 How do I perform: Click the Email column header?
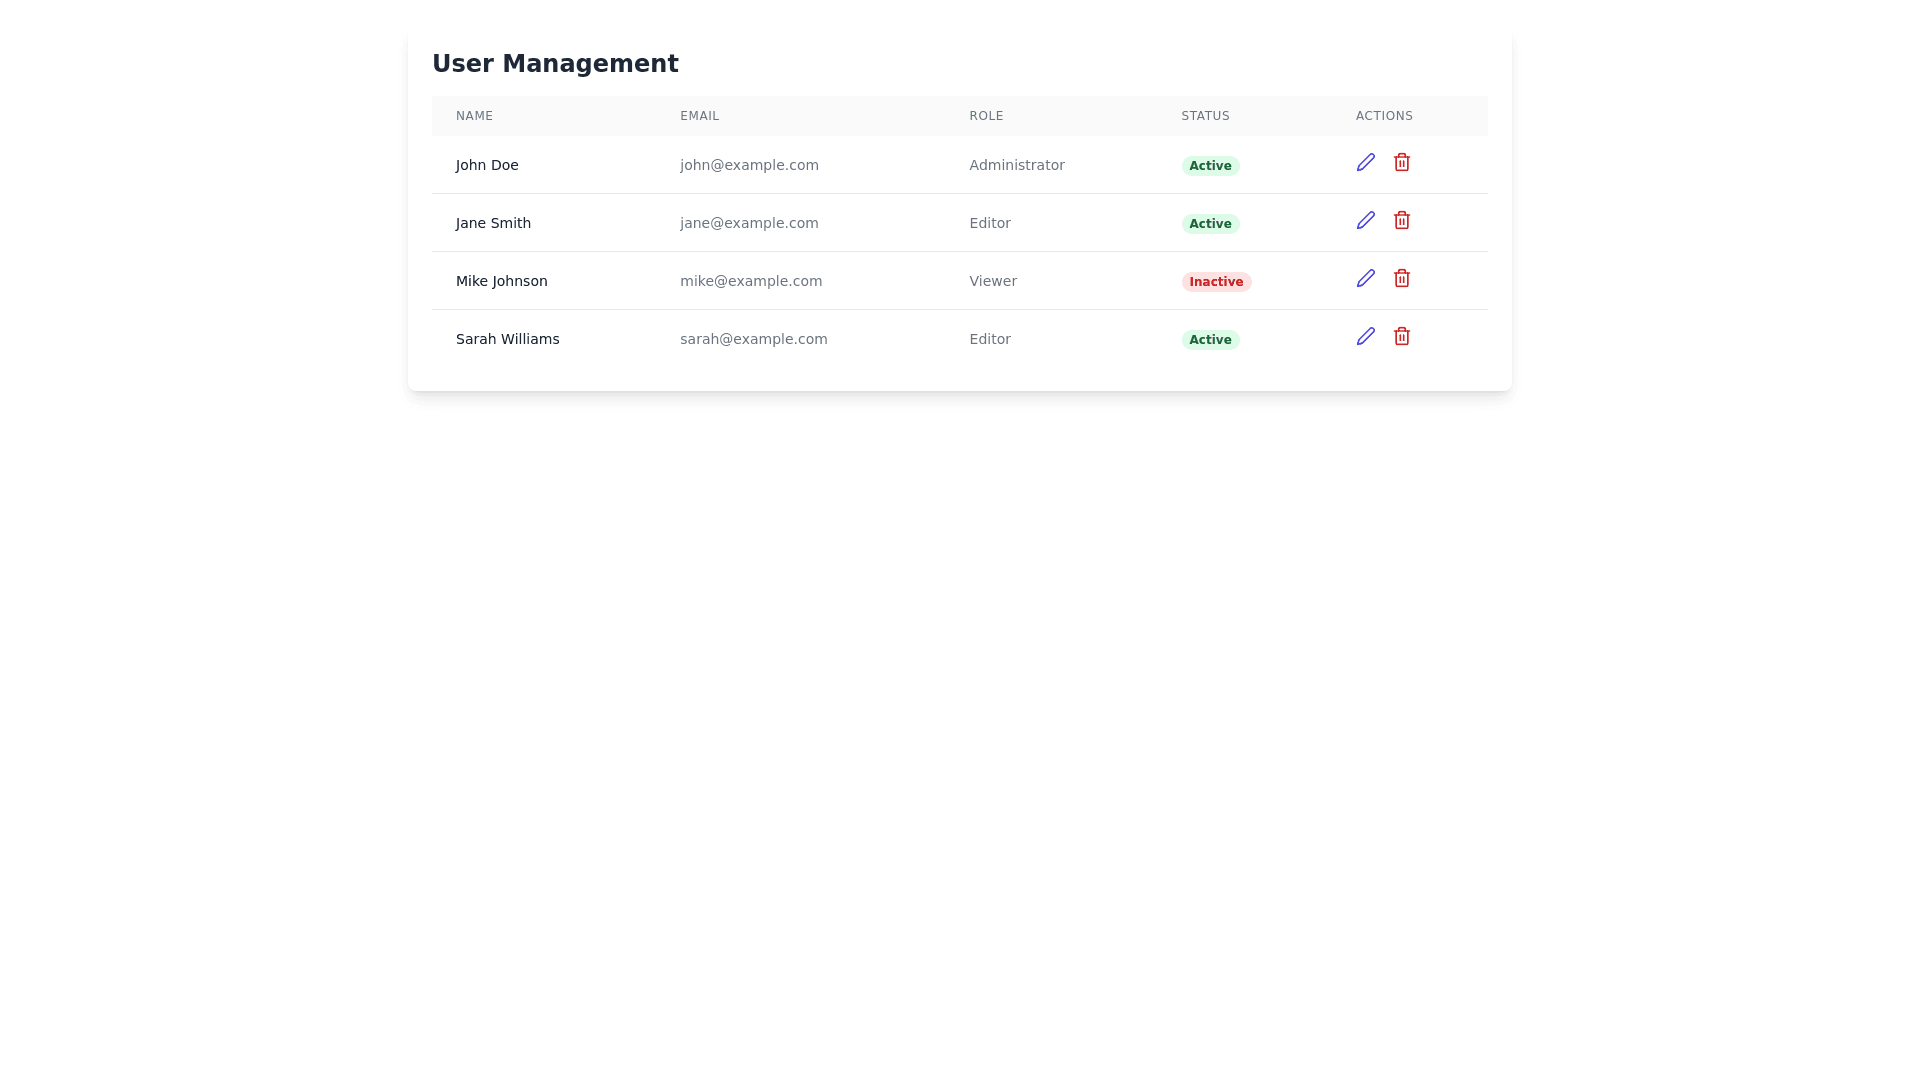coord(699,116)
